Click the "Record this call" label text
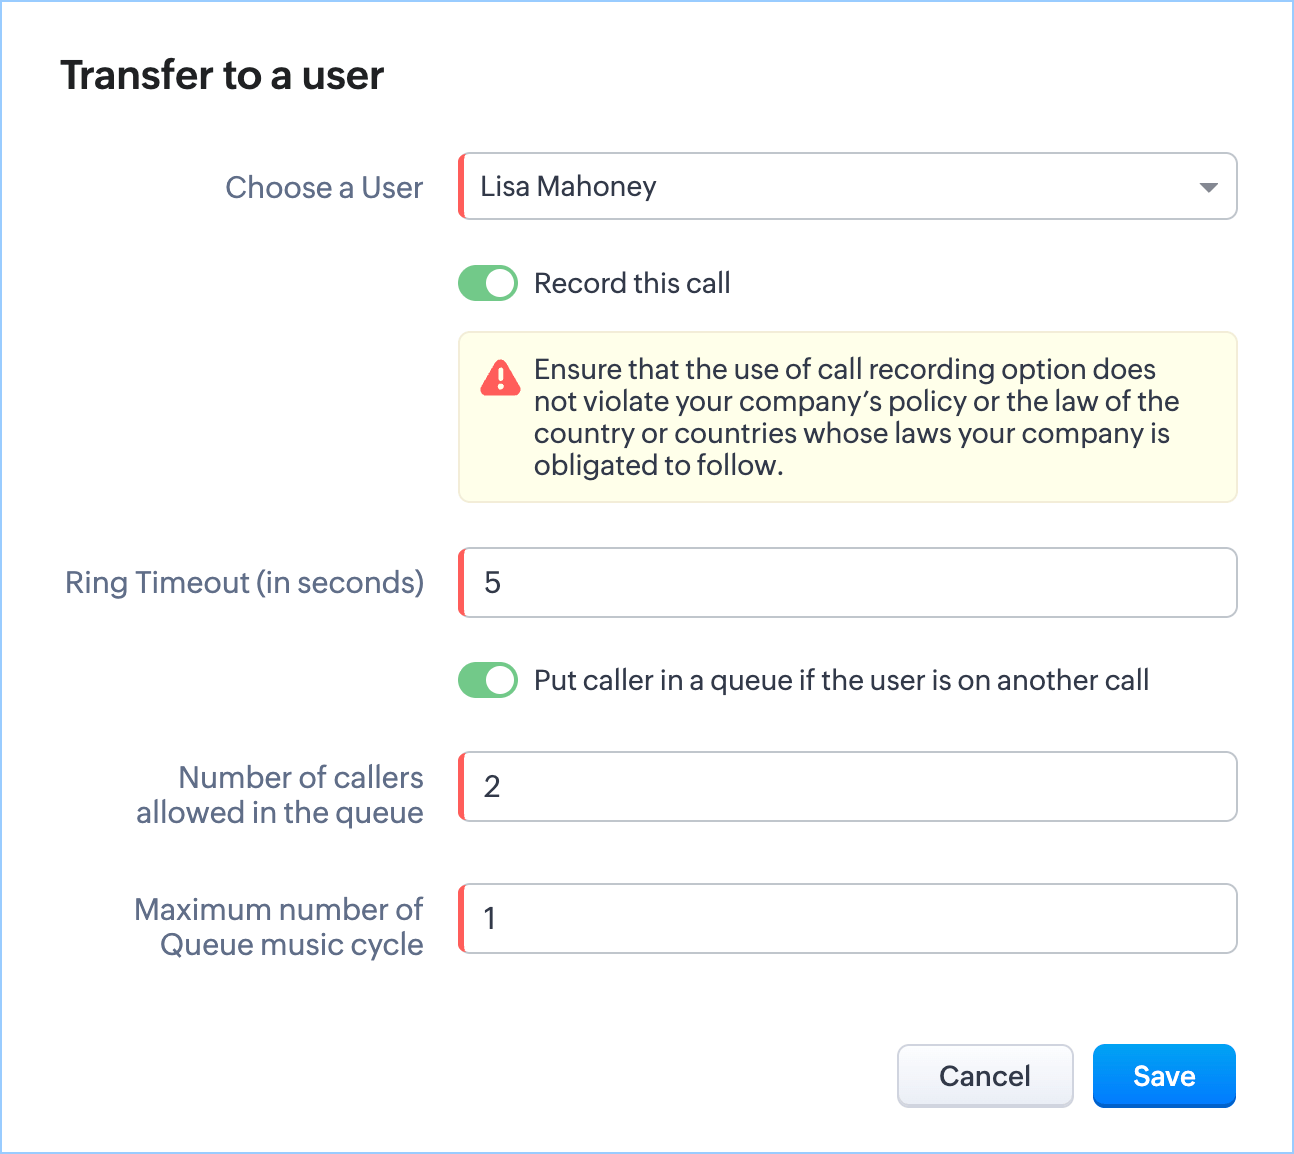The width and height of the screenshot is (1294, 1154). (632, 283)
